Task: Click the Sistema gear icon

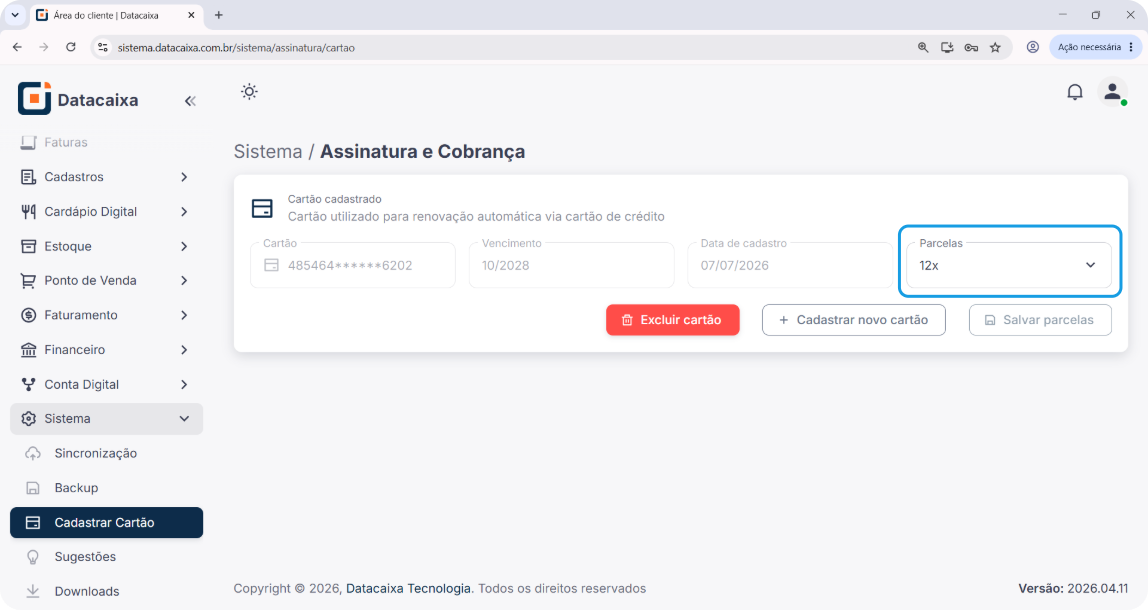Action: tap(28, 419)
